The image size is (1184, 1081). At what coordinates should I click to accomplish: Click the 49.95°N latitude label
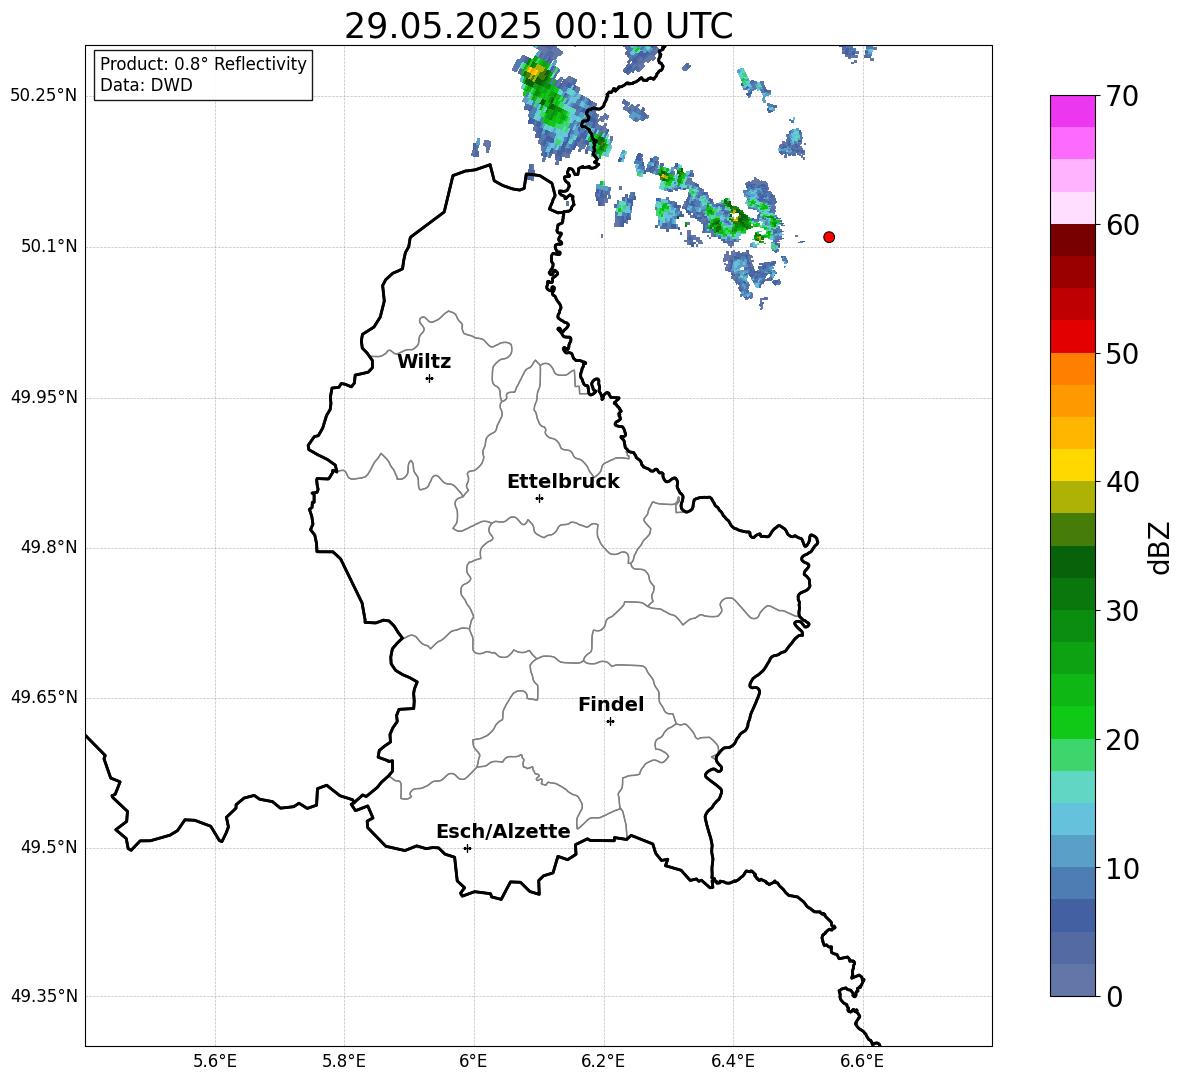coord(44,397)
